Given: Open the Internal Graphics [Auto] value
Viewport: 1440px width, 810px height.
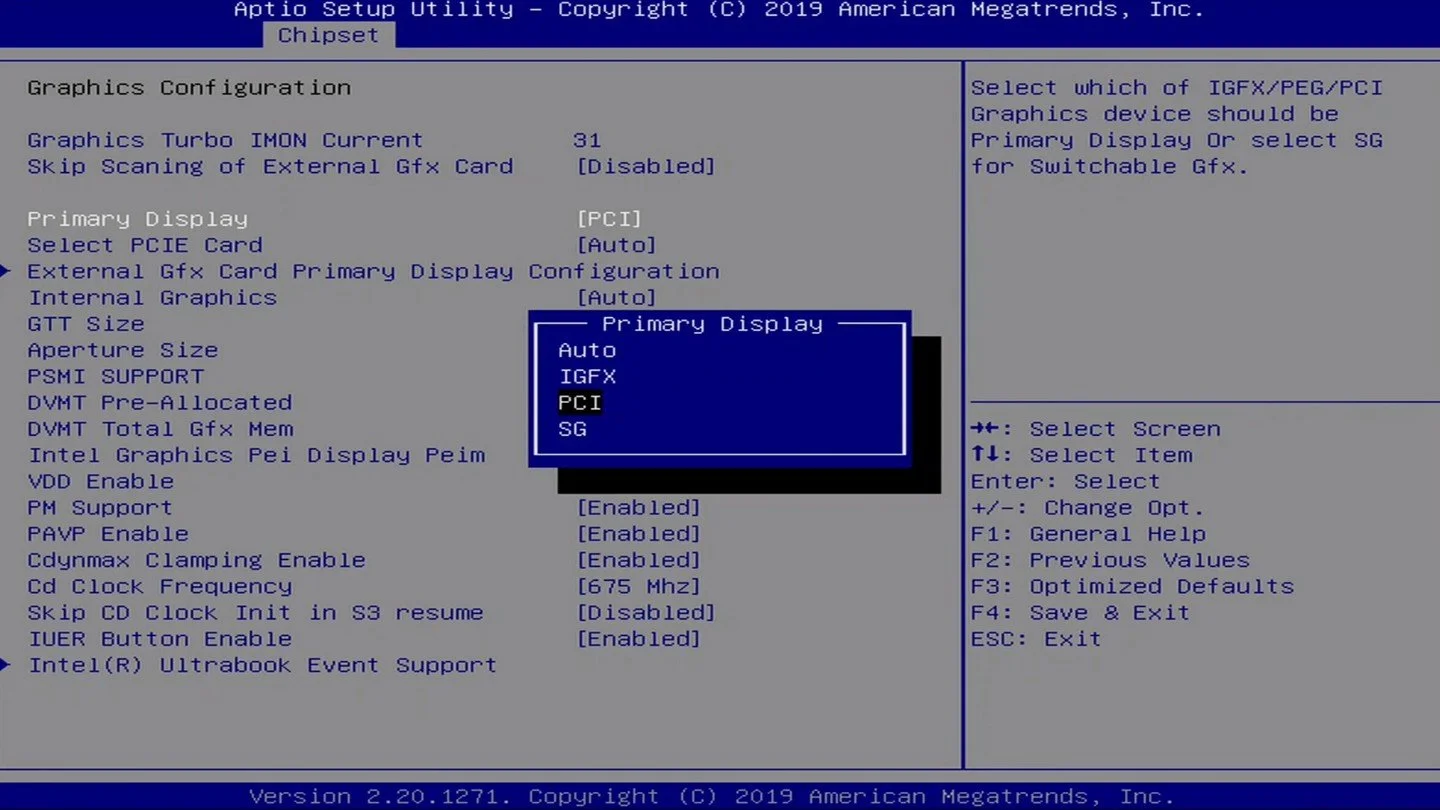Looking at the screenshot, I should [x=616, y=297].
